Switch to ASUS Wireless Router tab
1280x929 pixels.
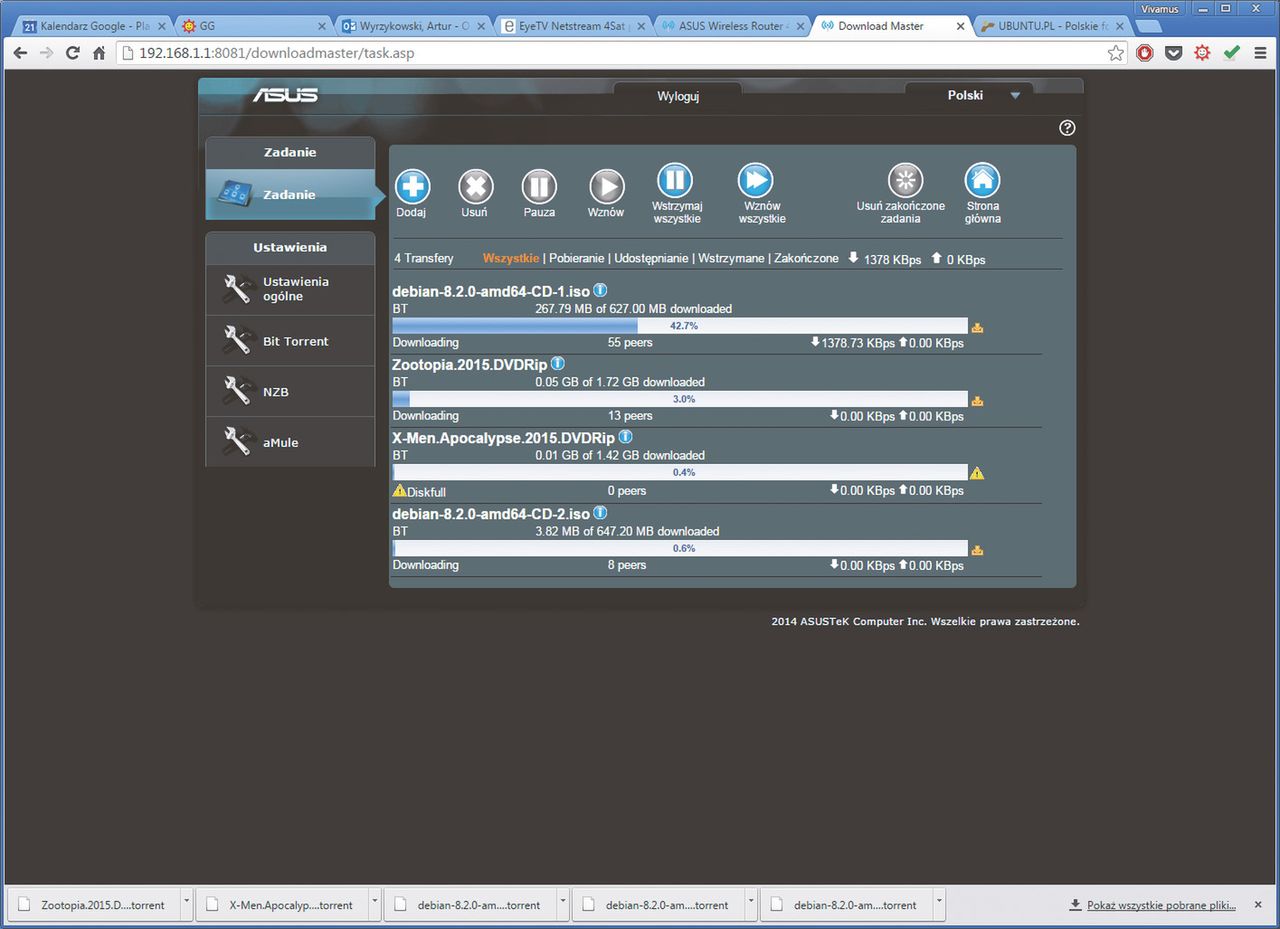tap(734, 26)
